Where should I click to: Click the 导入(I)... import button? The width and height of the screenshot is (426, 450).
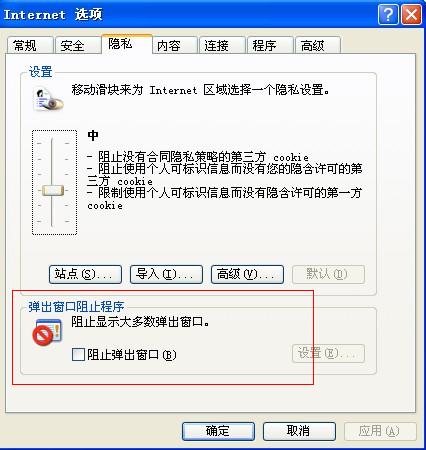click(x=166, y=275)
